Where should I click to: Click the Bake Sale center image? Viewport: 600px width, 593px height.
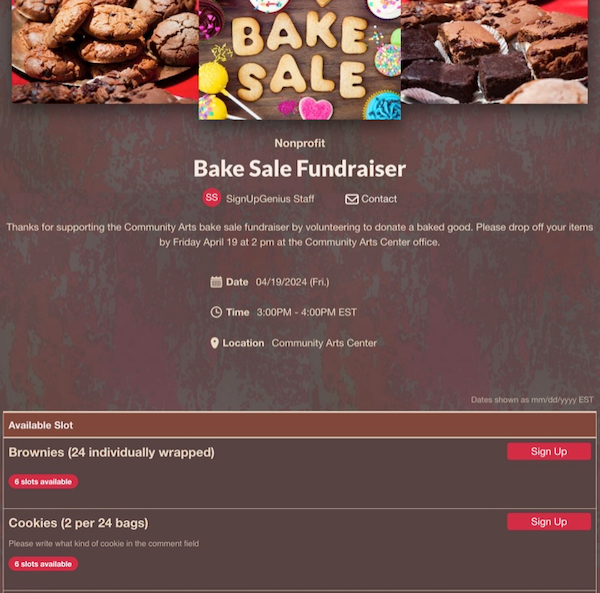click(x=300, y=60)
